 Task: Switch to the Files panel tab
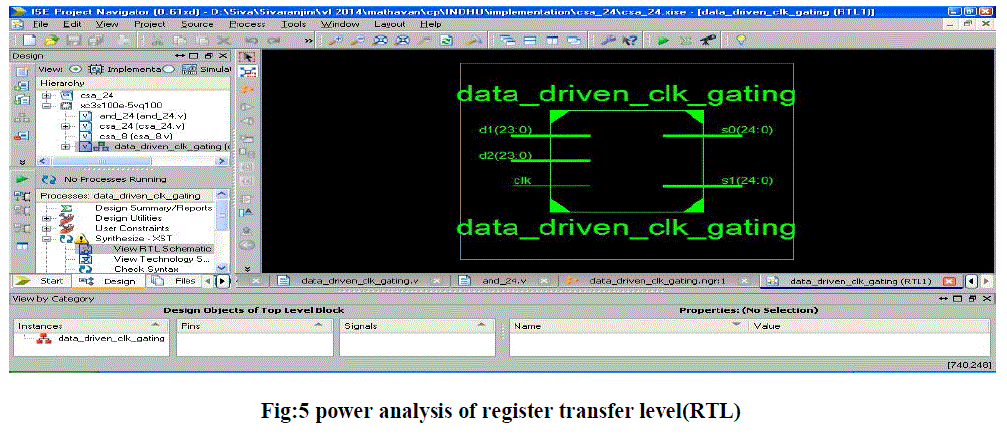(x=178, y=282)
